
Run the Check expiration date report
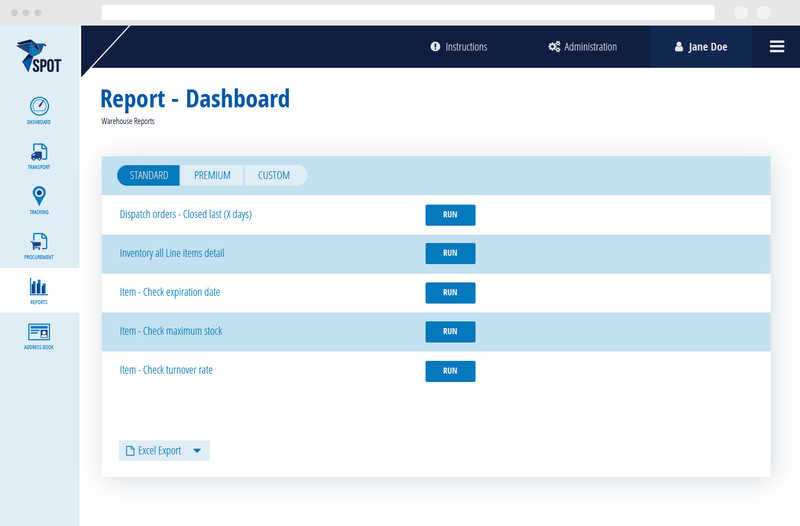pos(450,293)
